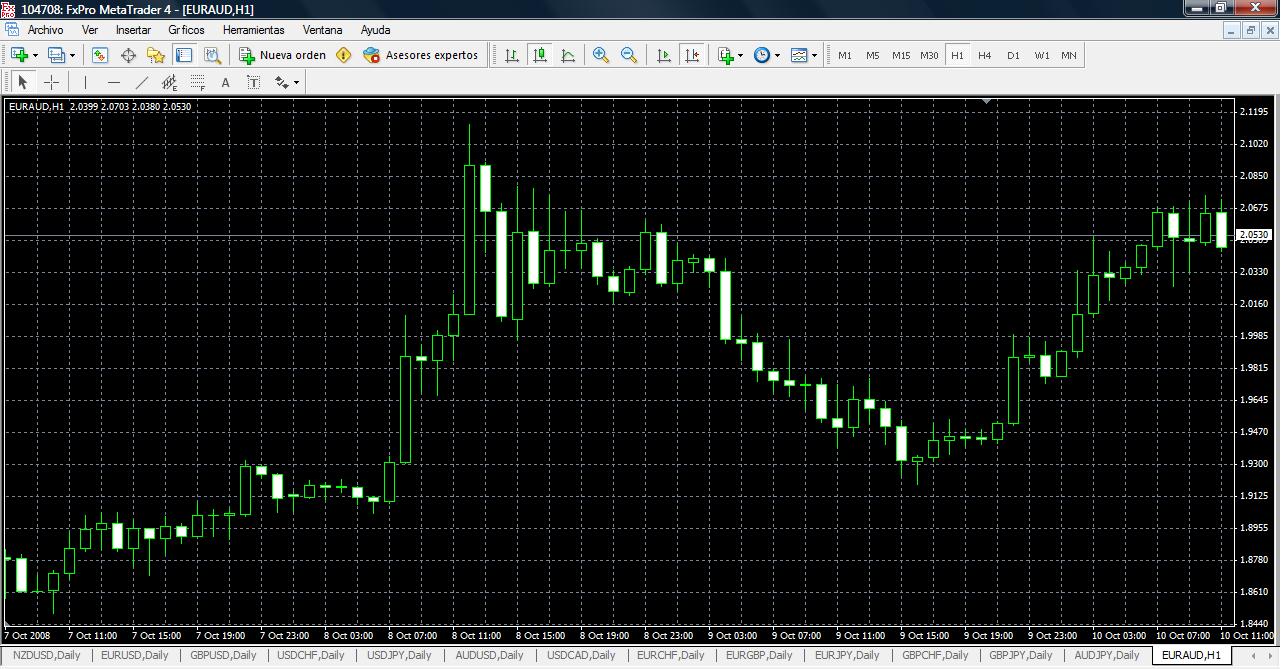Switch to bar chart display

point(512,55)
